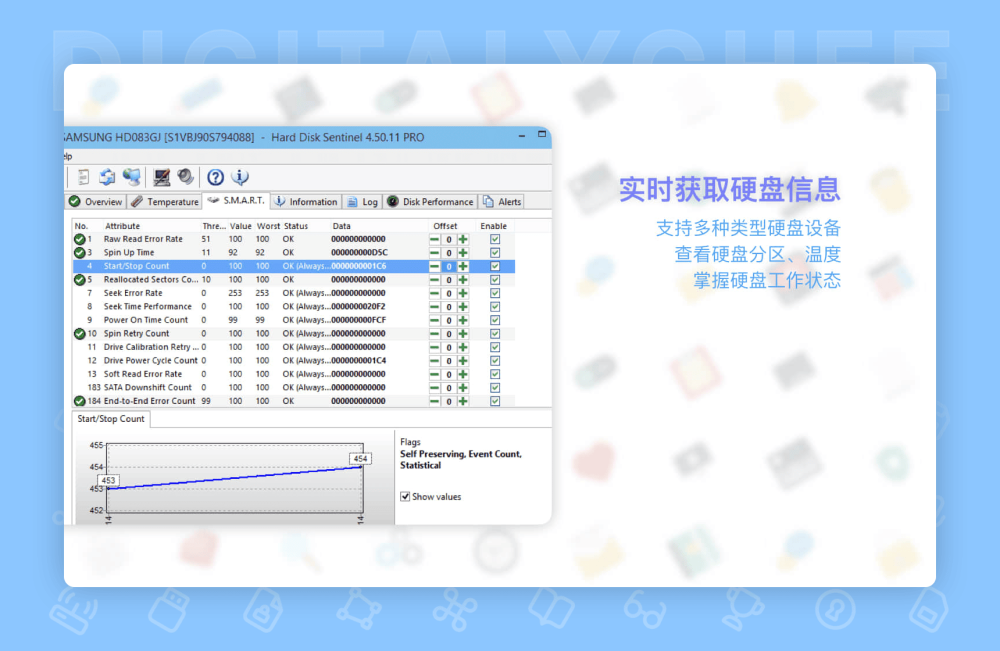Click green check icon beside End-to-End Error Count
Screen dimensions: 1000x651
(x=80, y=401)
